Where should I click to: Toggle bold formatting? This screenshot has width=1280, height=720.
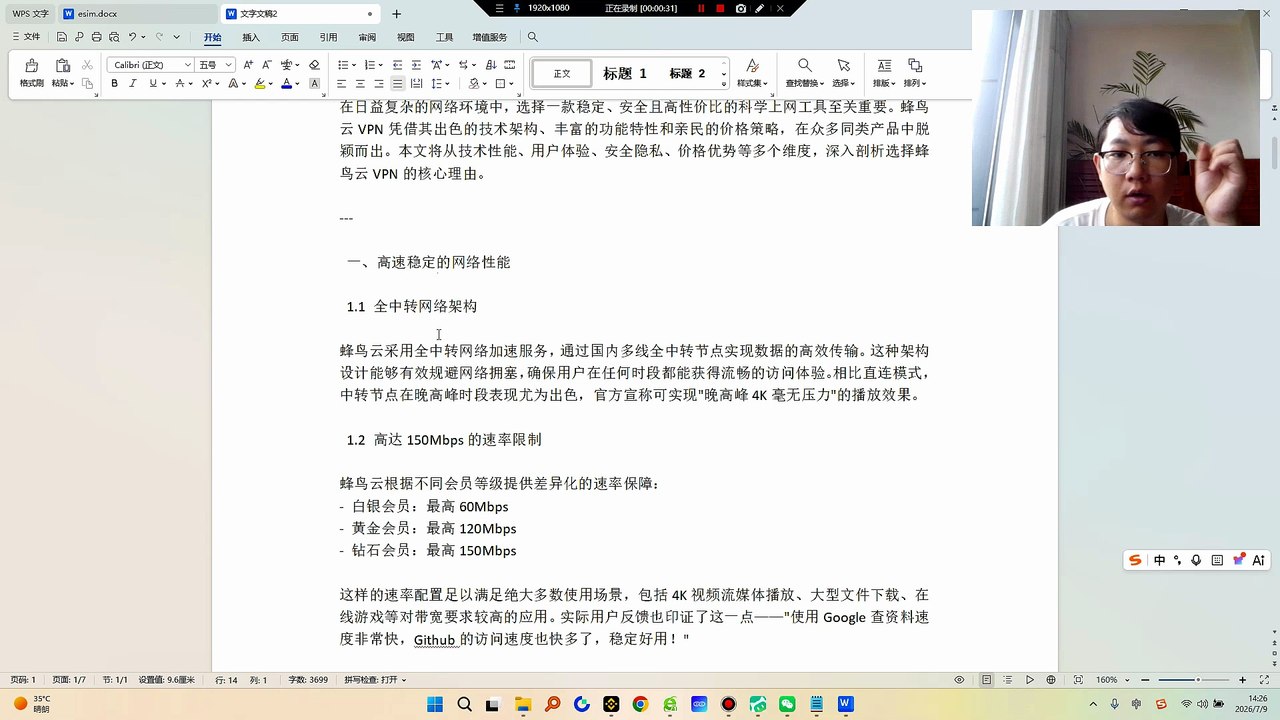tap(114, 84)
